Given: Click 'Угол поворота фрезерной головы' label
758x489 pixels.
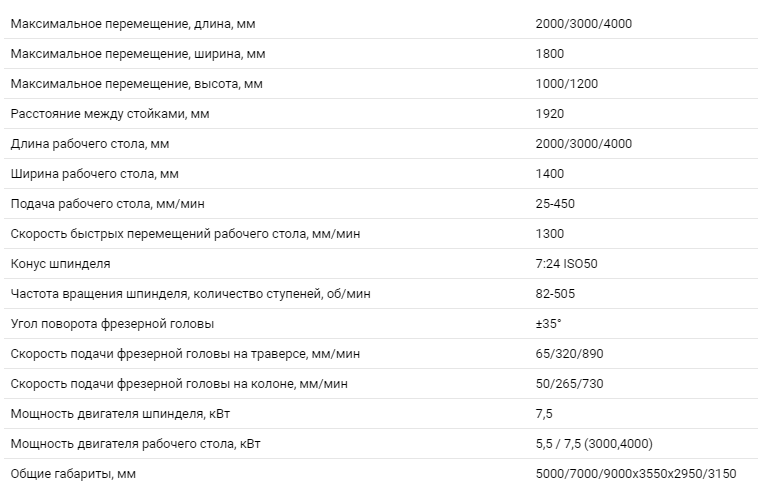Looking at the screenshot, I should 112,323.
